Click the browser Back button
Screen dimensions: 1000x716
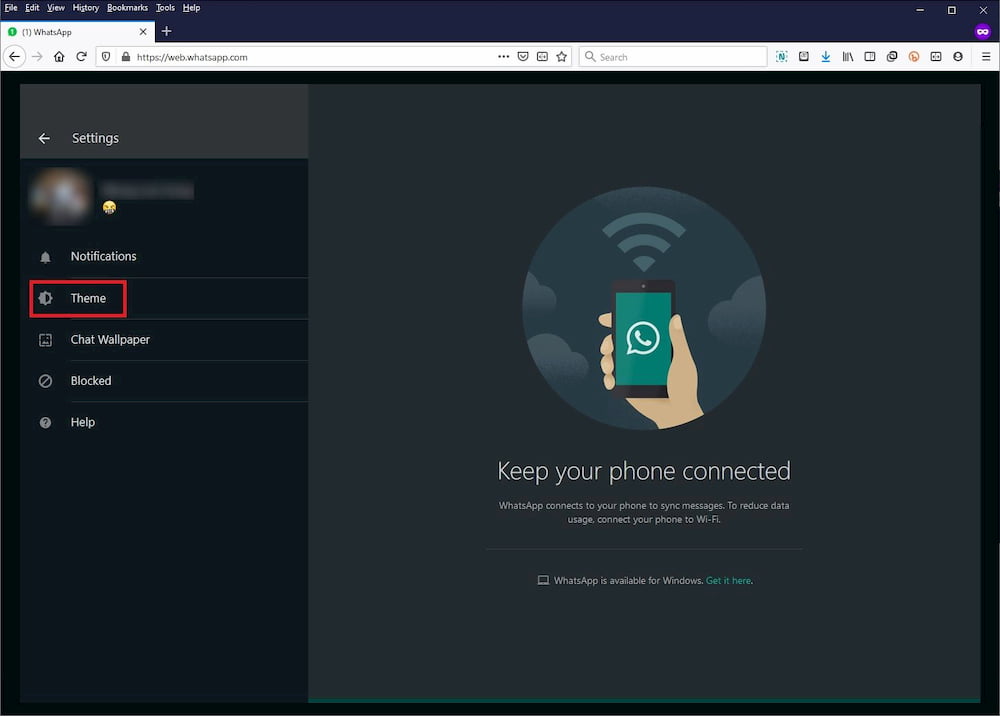pos(15,57)
